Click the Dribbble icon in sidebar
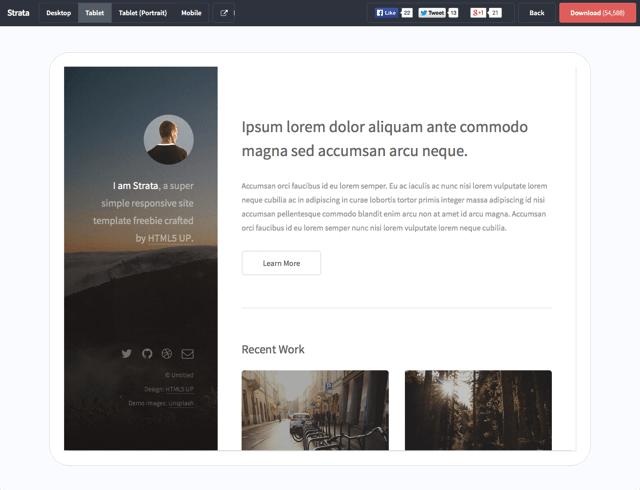The height and width of the screenshot is (490, 640). pos(167,353)
